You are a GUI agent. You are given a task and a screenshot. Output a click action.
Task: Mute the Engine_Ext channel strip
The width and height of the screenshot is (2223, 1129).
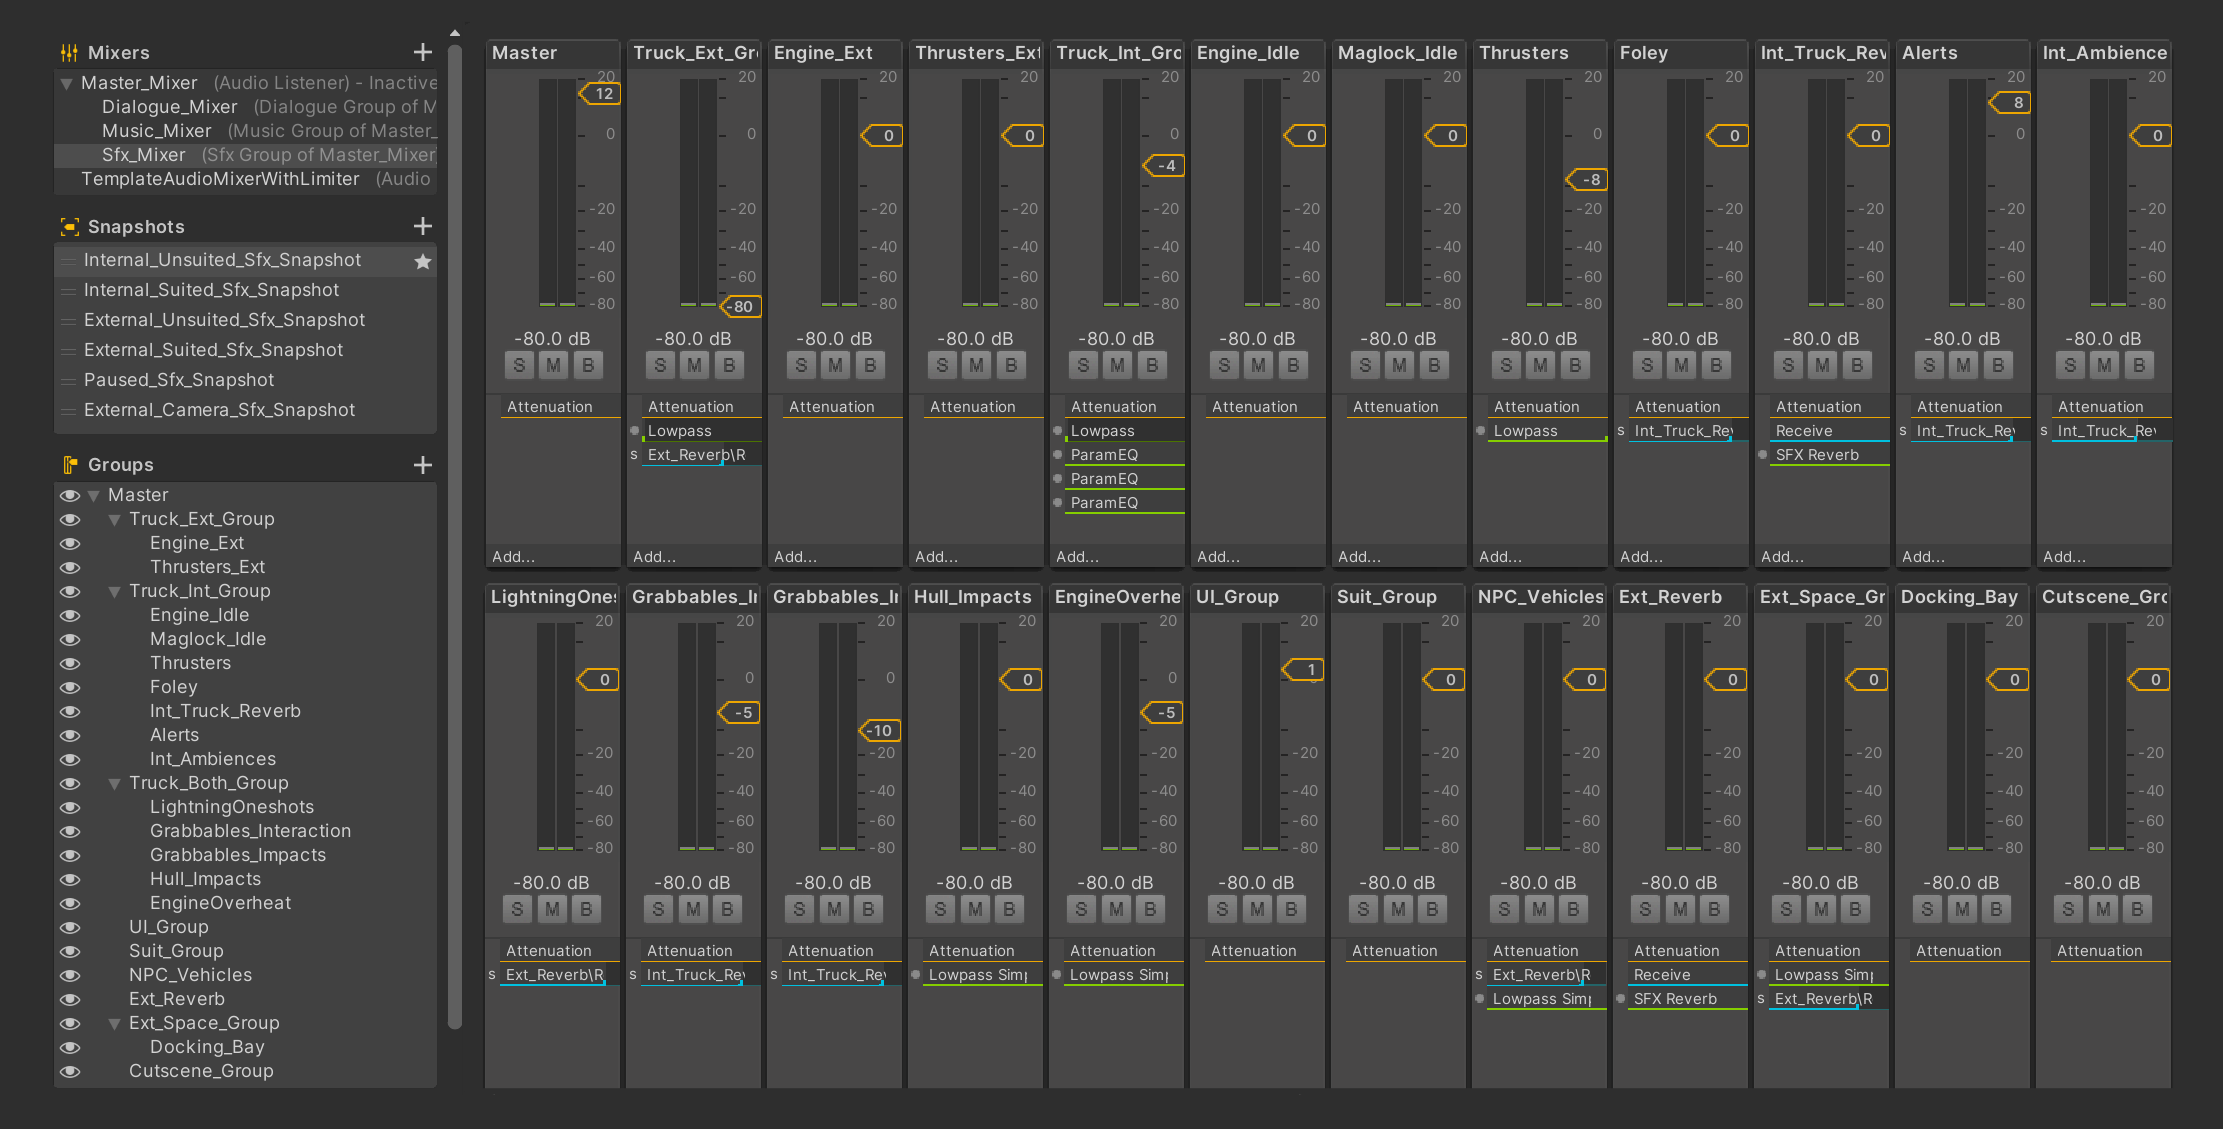835,366
